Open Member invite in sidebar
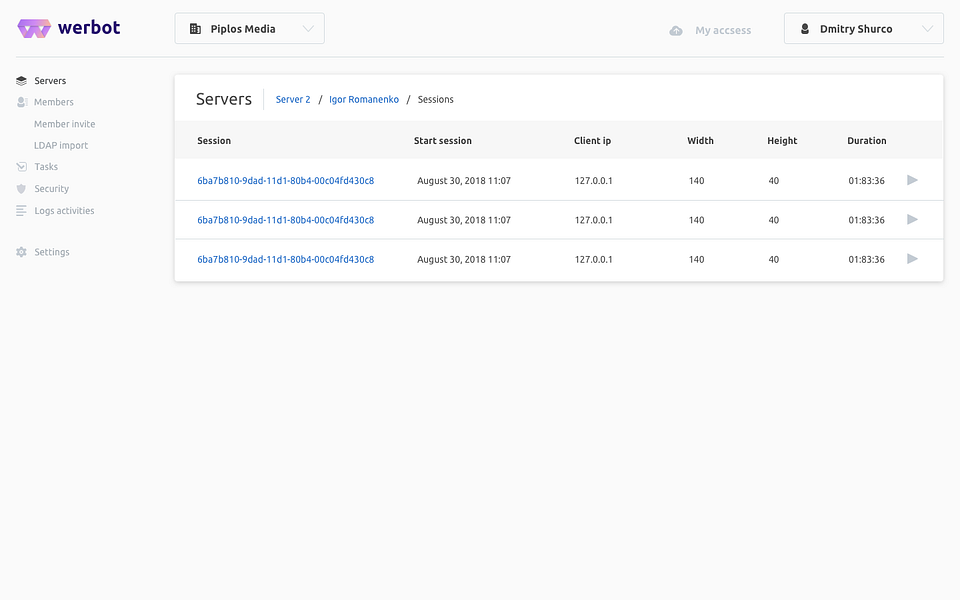960x600 pixels. (x=65, y=124)
